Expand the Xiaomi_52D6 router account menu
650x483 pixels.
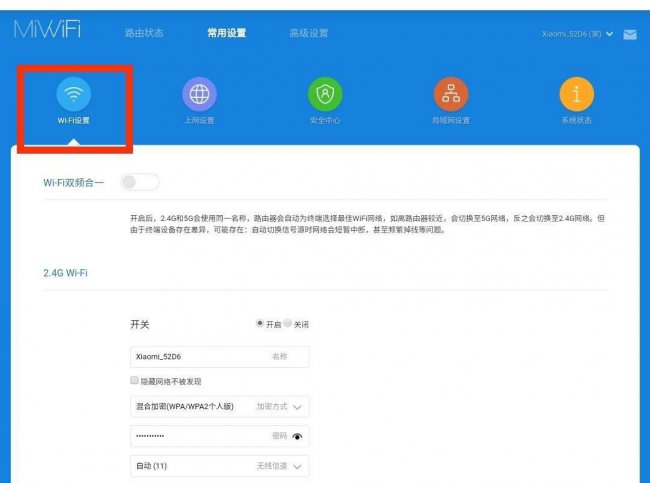pyautogui.click(x=577, y=34)
